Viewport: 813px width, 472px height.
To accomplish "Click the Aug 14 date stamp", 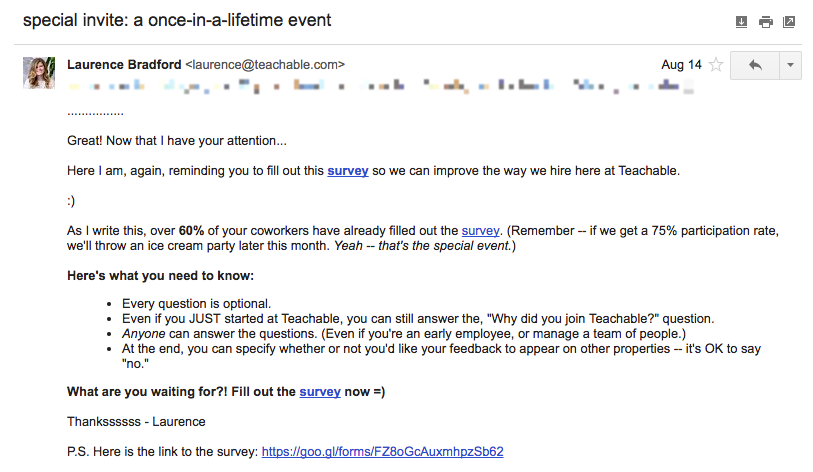I will (x=681, y=65).
